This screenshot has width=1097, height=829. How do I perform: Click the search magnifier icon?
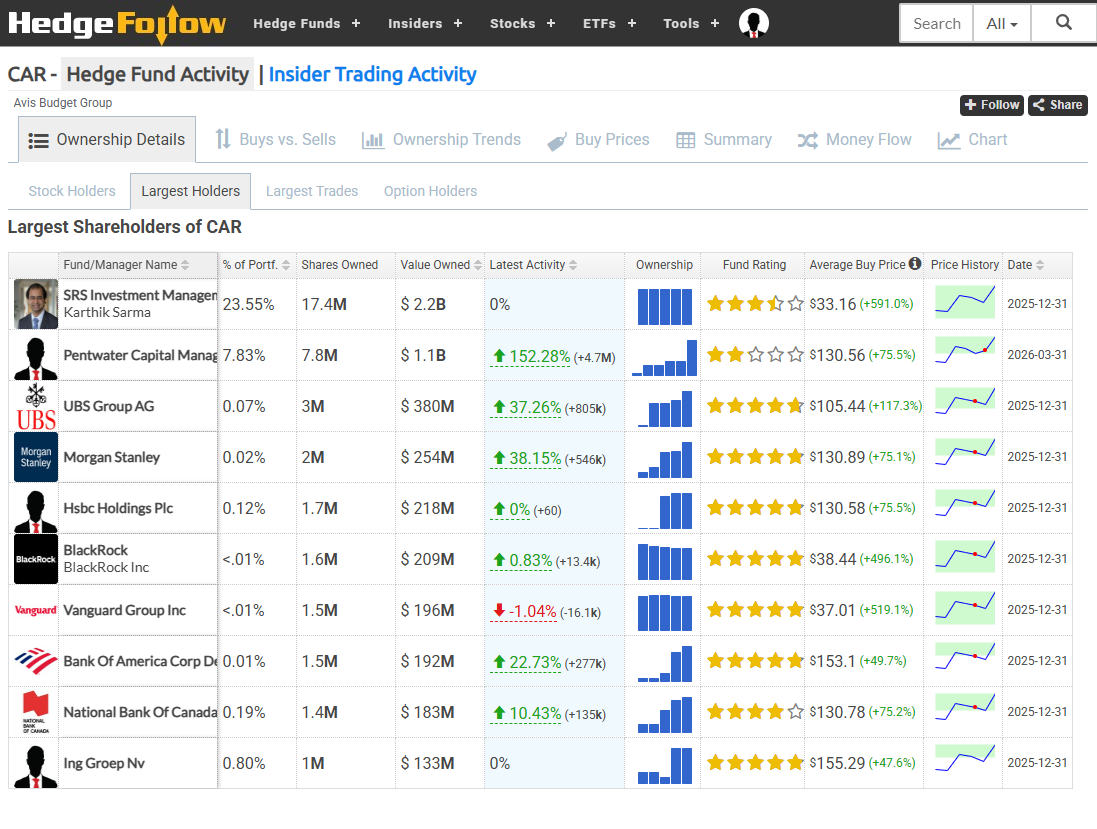tap(1063, 23)
